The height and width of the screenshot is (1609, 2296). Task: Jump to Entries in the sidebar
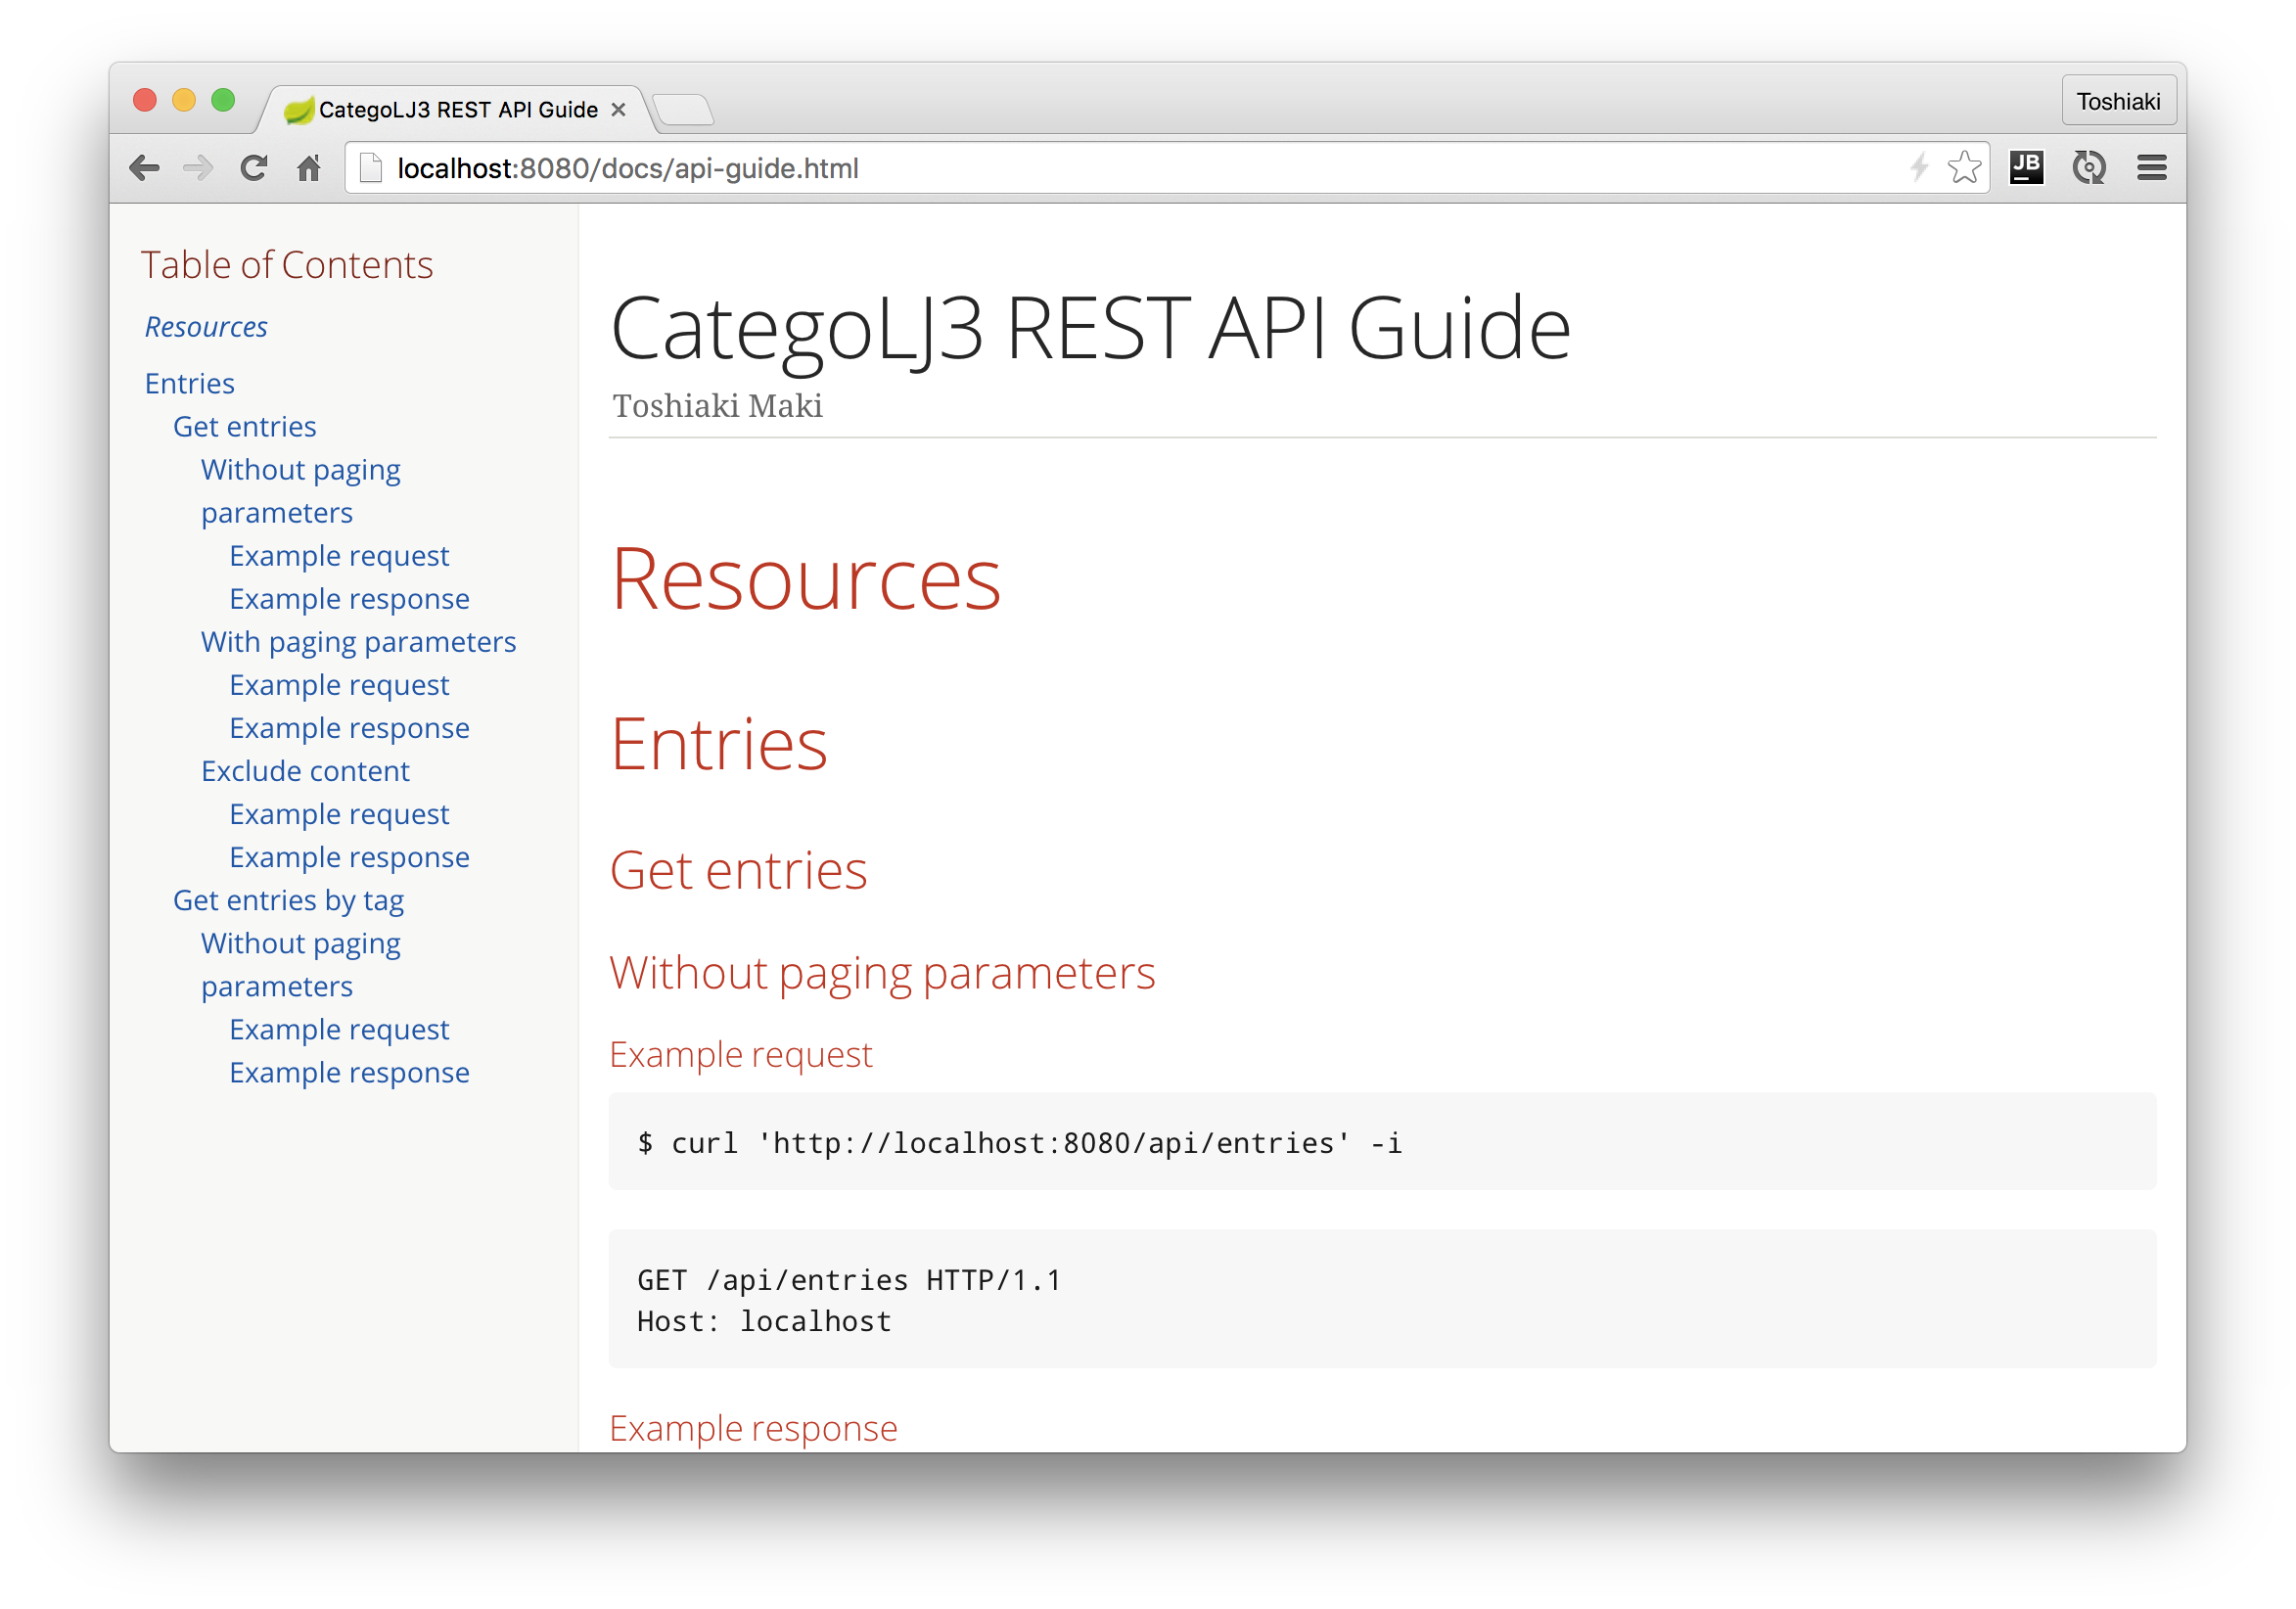(189, 384)
